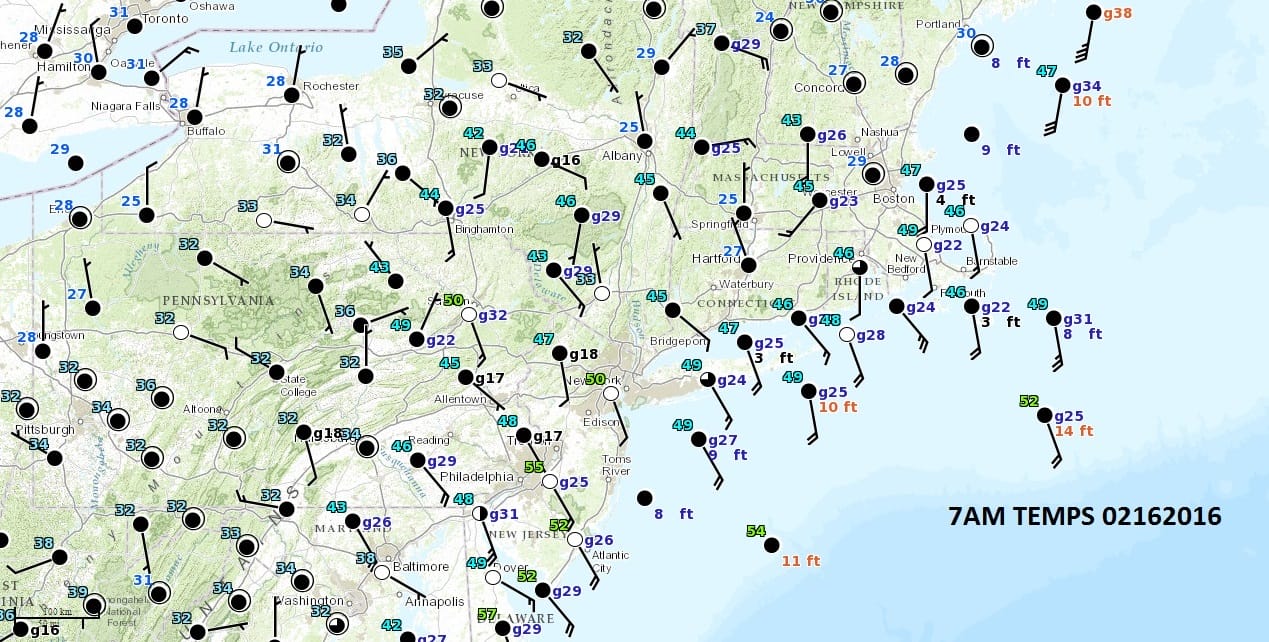Click the Albany station circle
The image size is (1269, 642).
pos(645,141)
